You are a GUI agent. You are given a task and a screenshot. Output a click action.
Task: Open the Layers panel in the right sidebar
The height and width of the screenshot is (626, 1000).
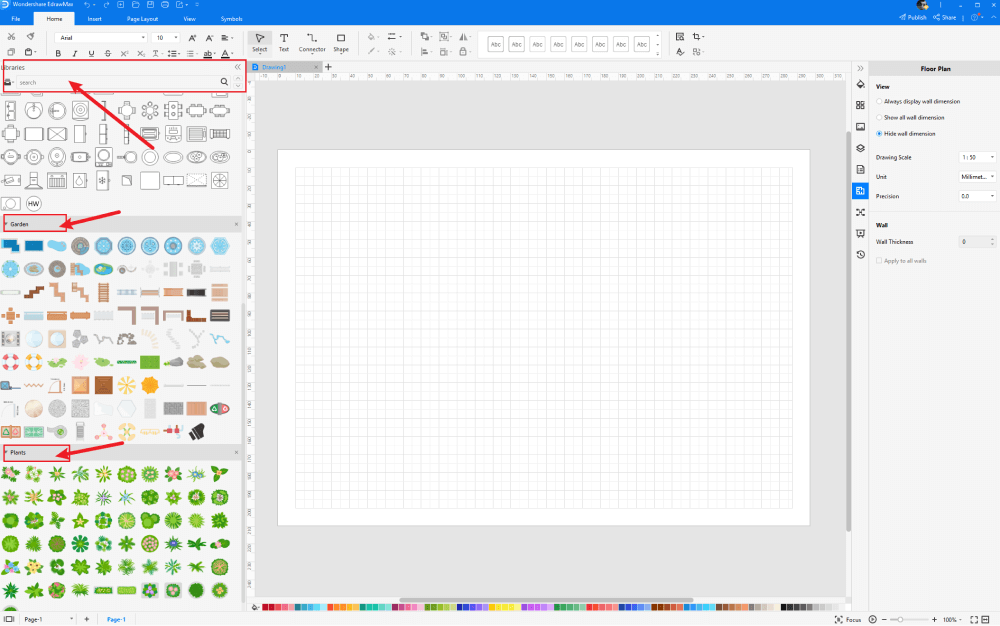point(860,147)
